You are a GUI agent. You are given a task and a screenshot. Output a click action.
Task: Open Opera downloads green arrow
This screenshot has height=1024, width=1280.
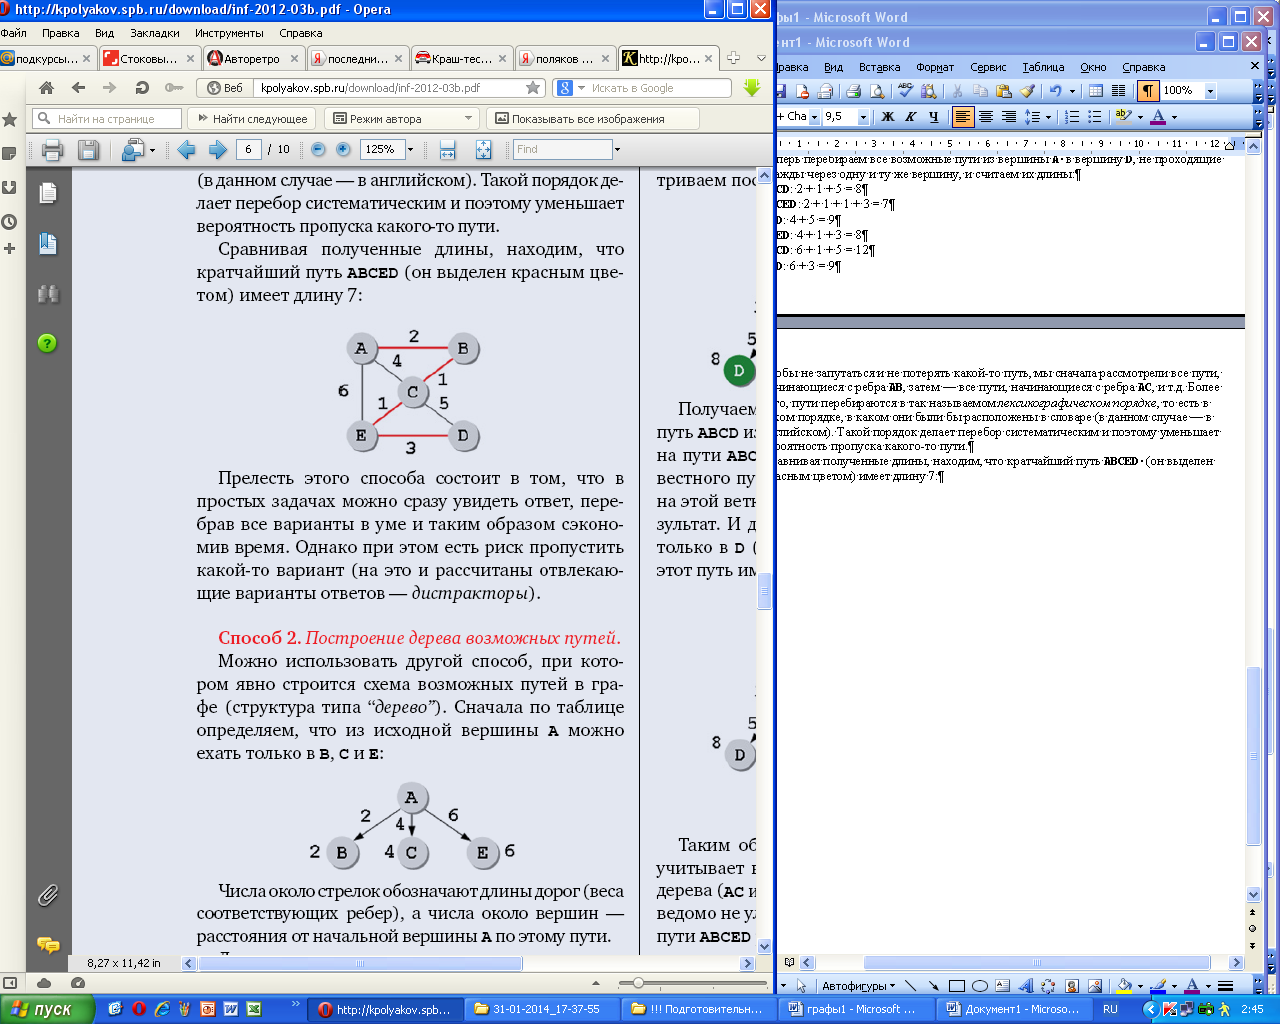pos(752,88)
